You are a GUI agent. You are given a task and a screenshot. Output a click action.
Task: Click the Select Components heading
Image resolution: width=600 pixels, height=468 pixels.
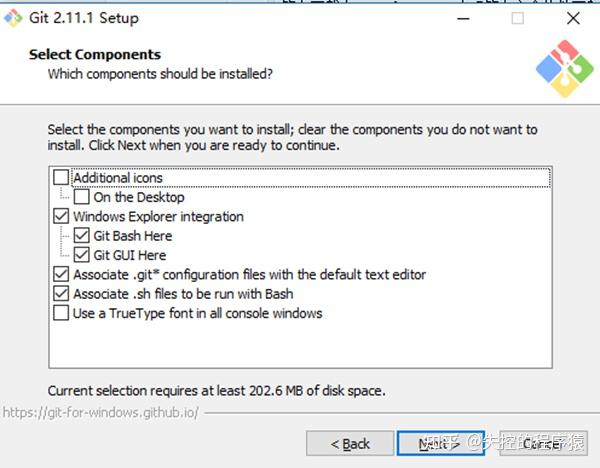(x=95, y=55)
